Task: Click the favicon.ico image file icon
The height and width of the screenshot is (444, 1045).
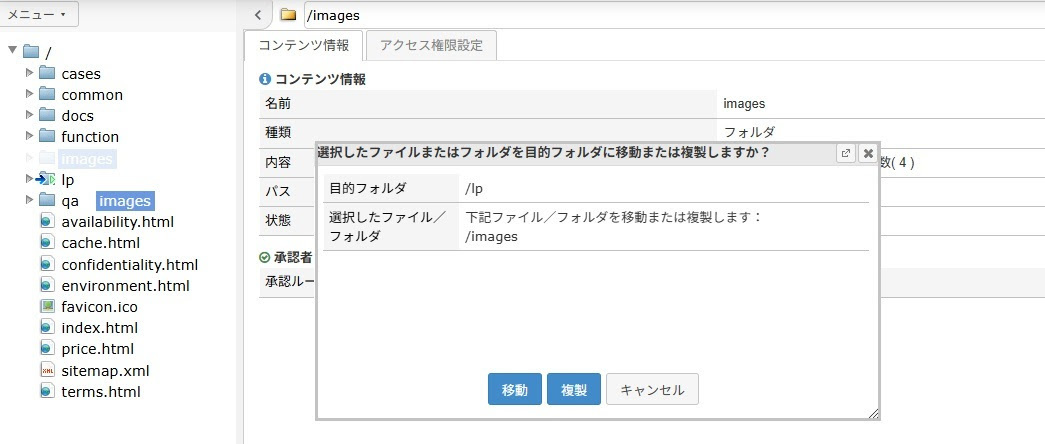Action: (x=47, y=306)
